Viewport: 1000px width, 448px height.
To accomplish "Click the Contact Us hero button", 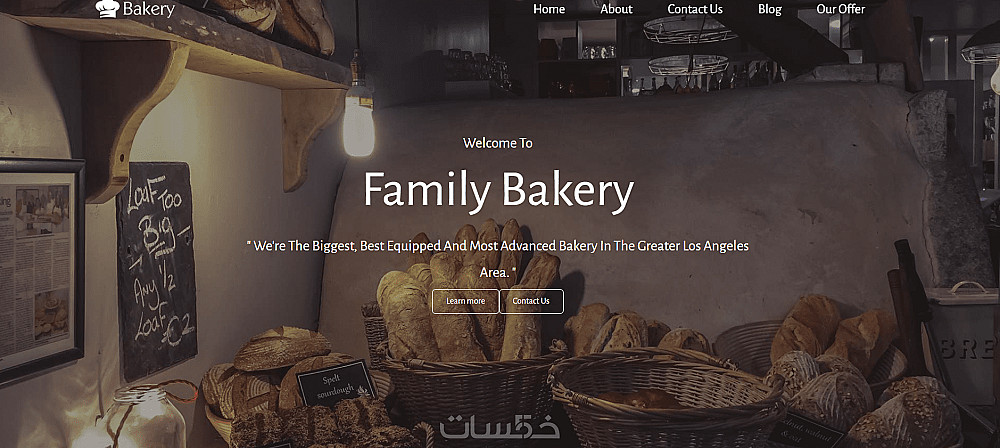I will [531, 301].
